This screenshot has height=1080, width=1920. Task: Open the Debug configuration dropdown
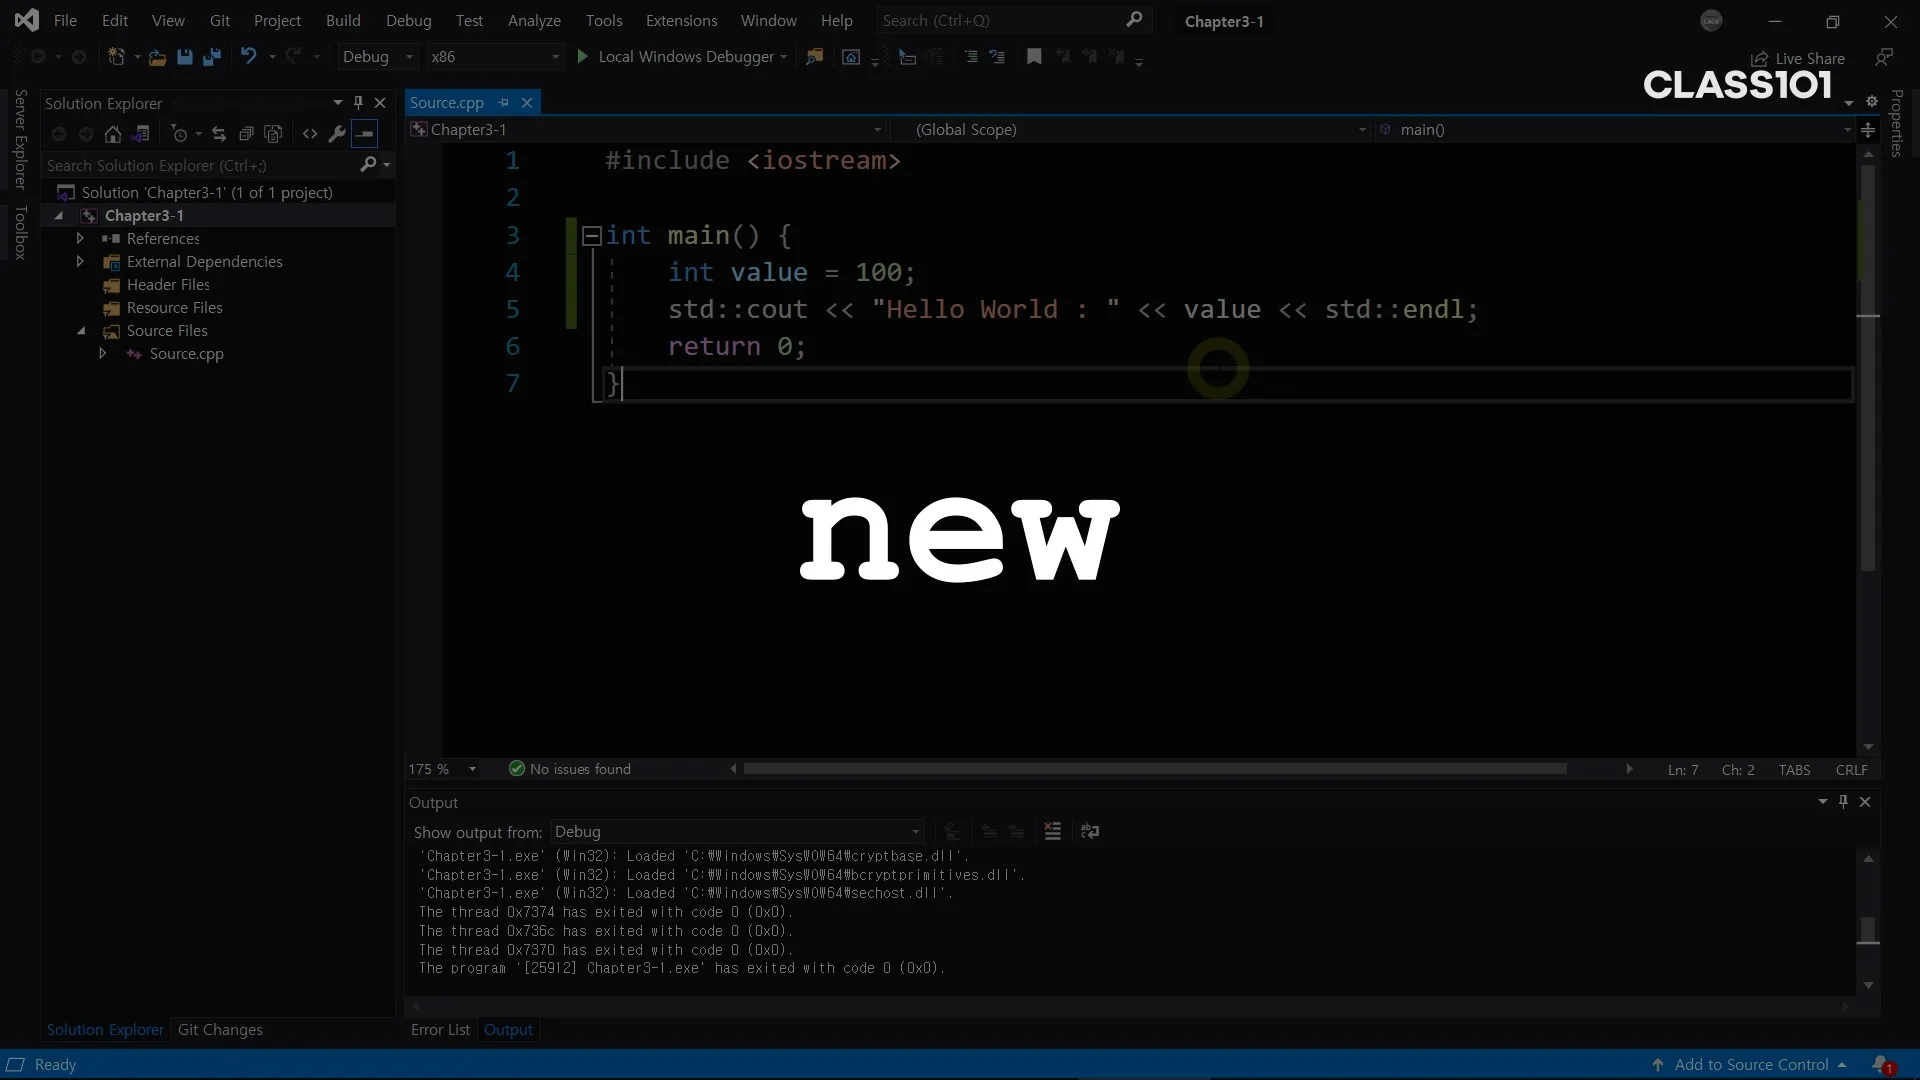tap(378, 57)
